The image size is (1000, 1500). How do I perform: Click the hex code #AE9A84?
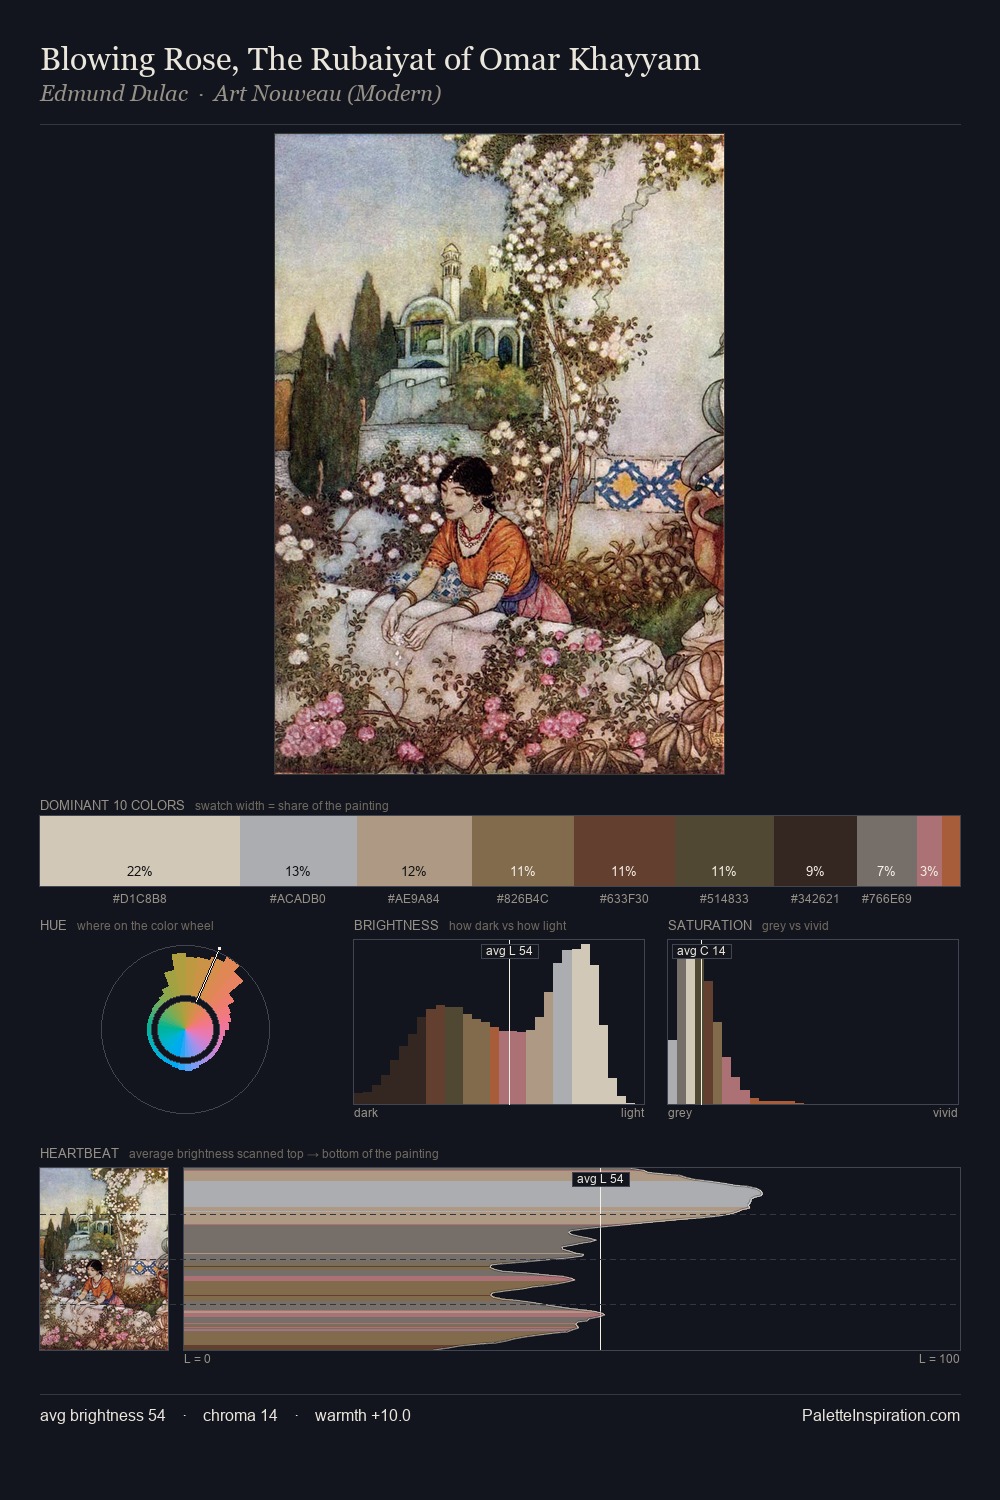click(x=414, y=898)
